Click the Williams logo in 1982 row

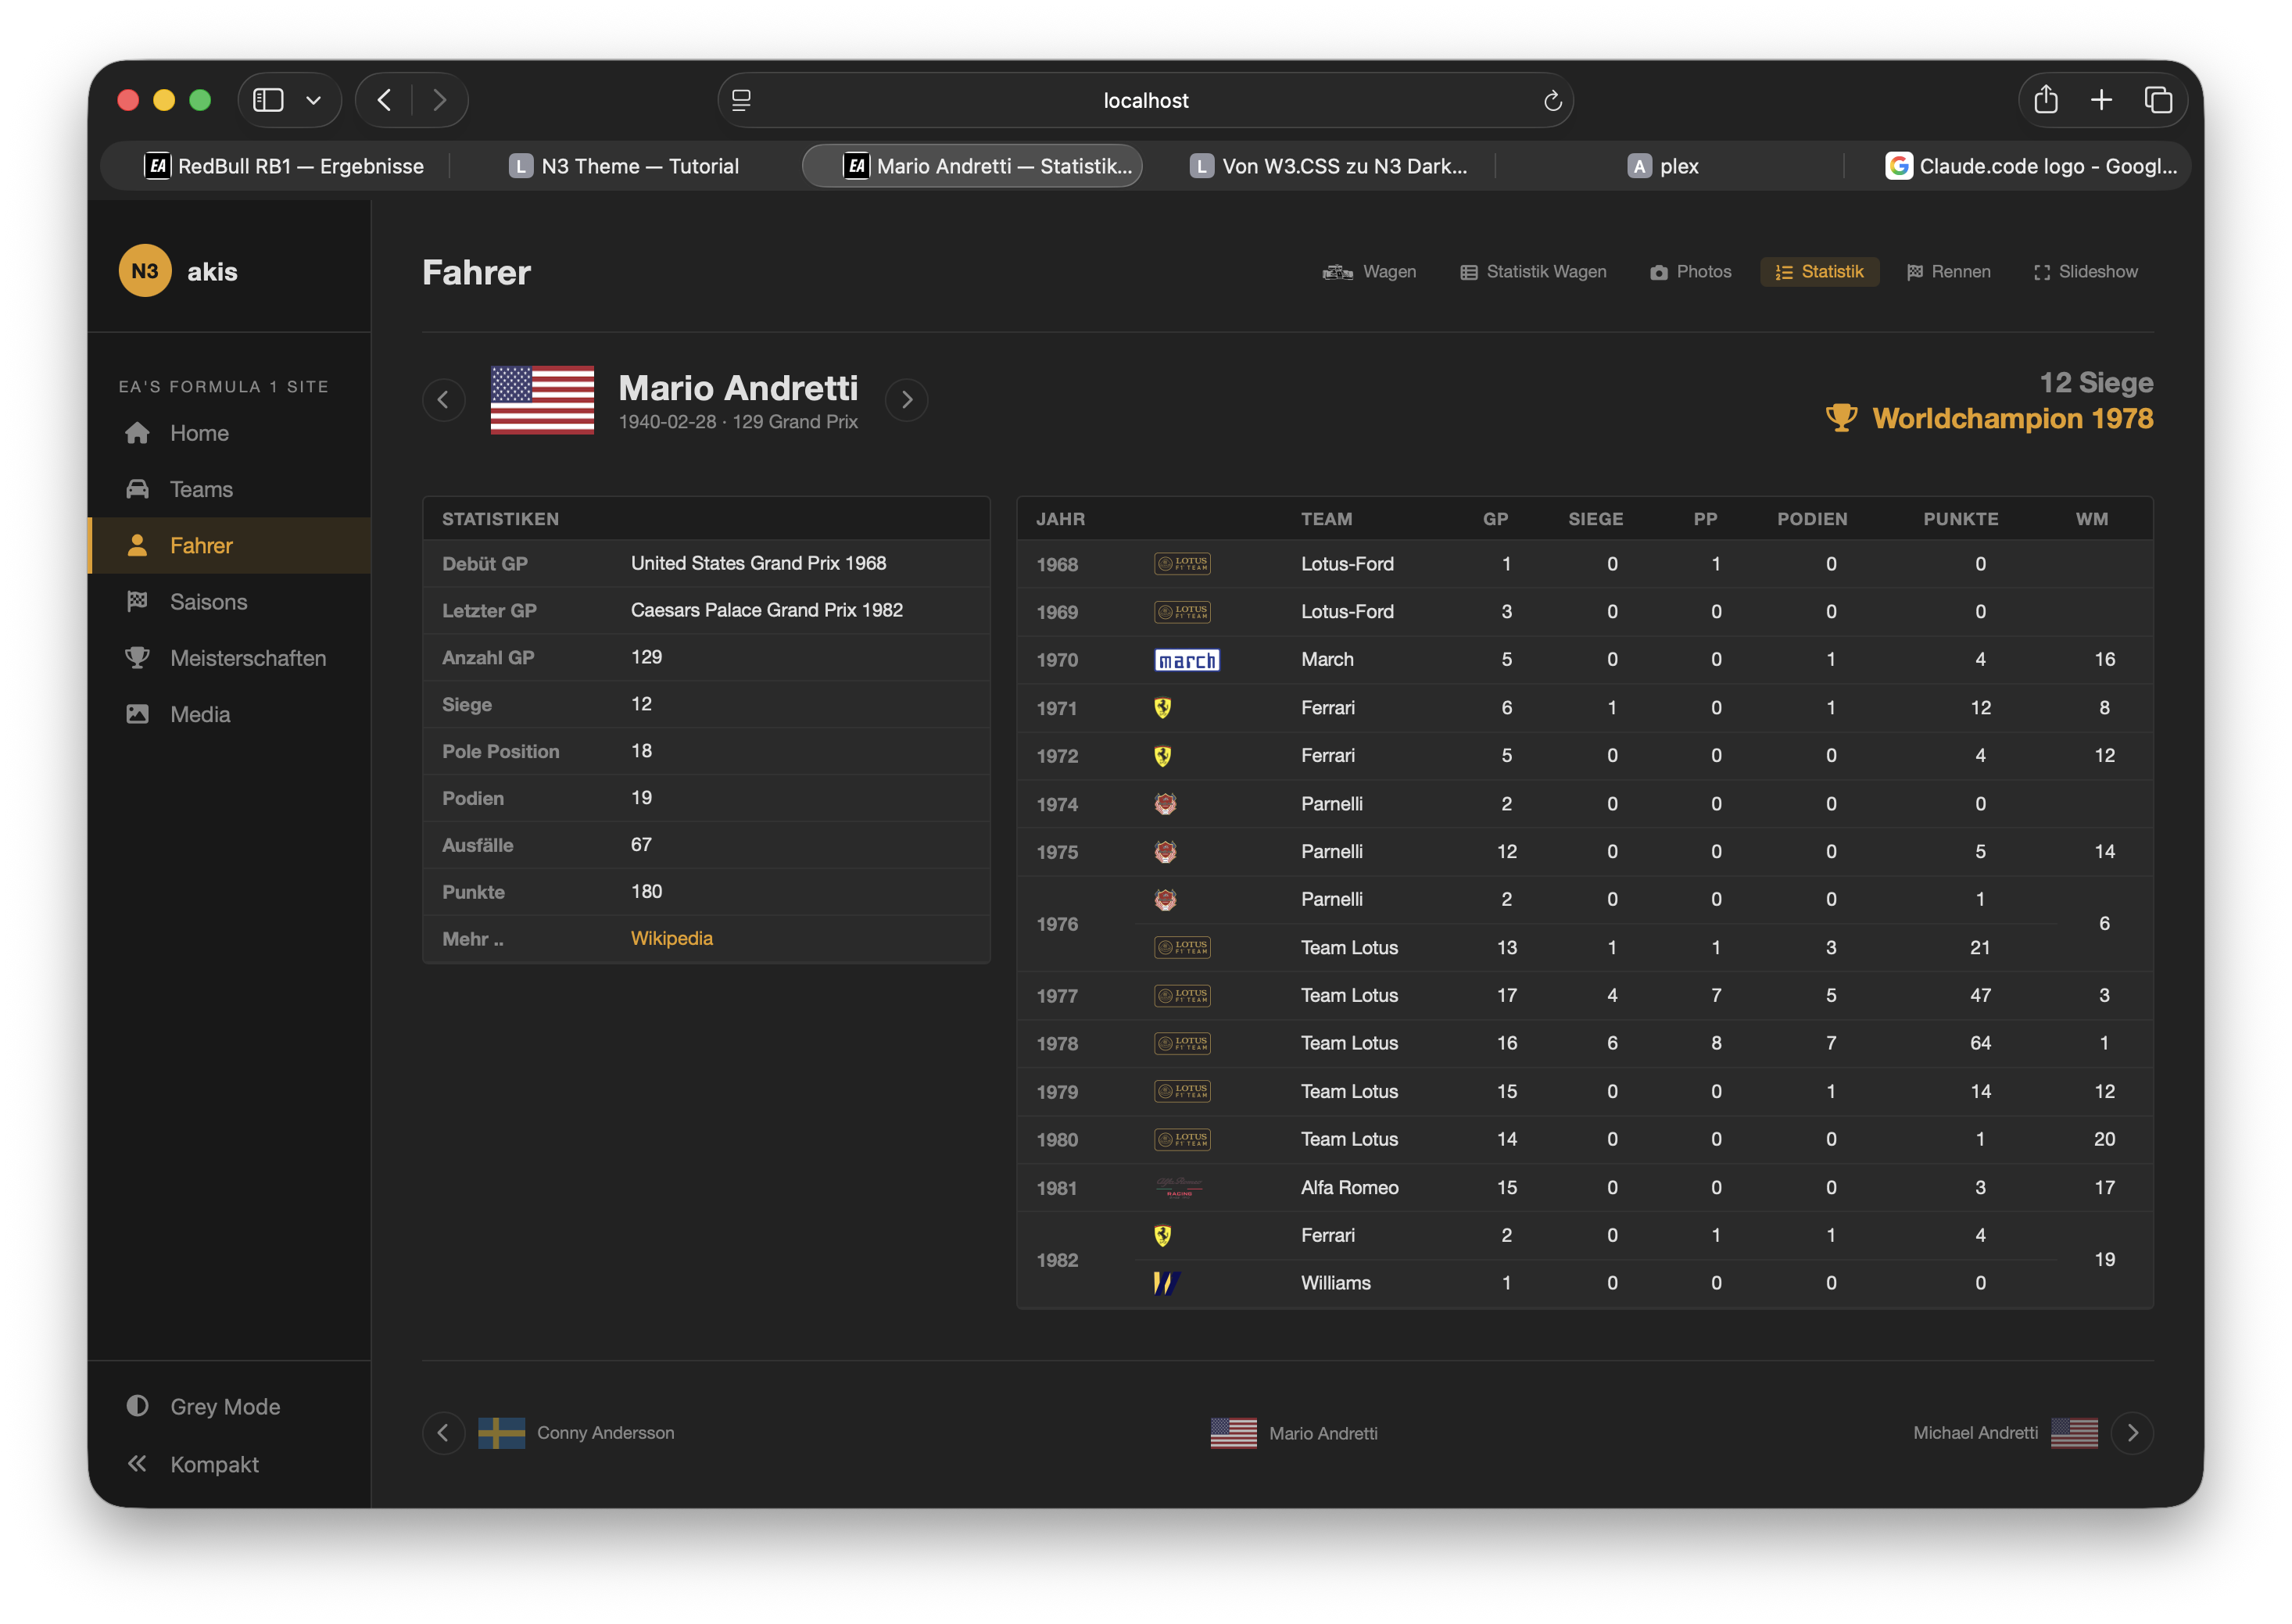coord(1167,1283)
